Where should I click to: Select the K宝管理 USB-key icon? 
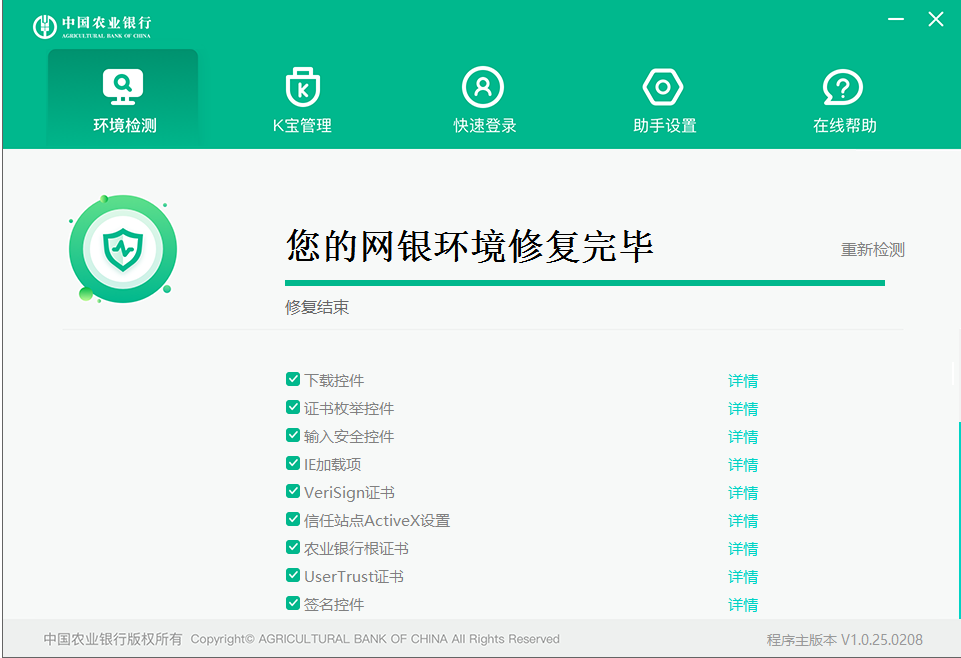(x=302, y=86)
